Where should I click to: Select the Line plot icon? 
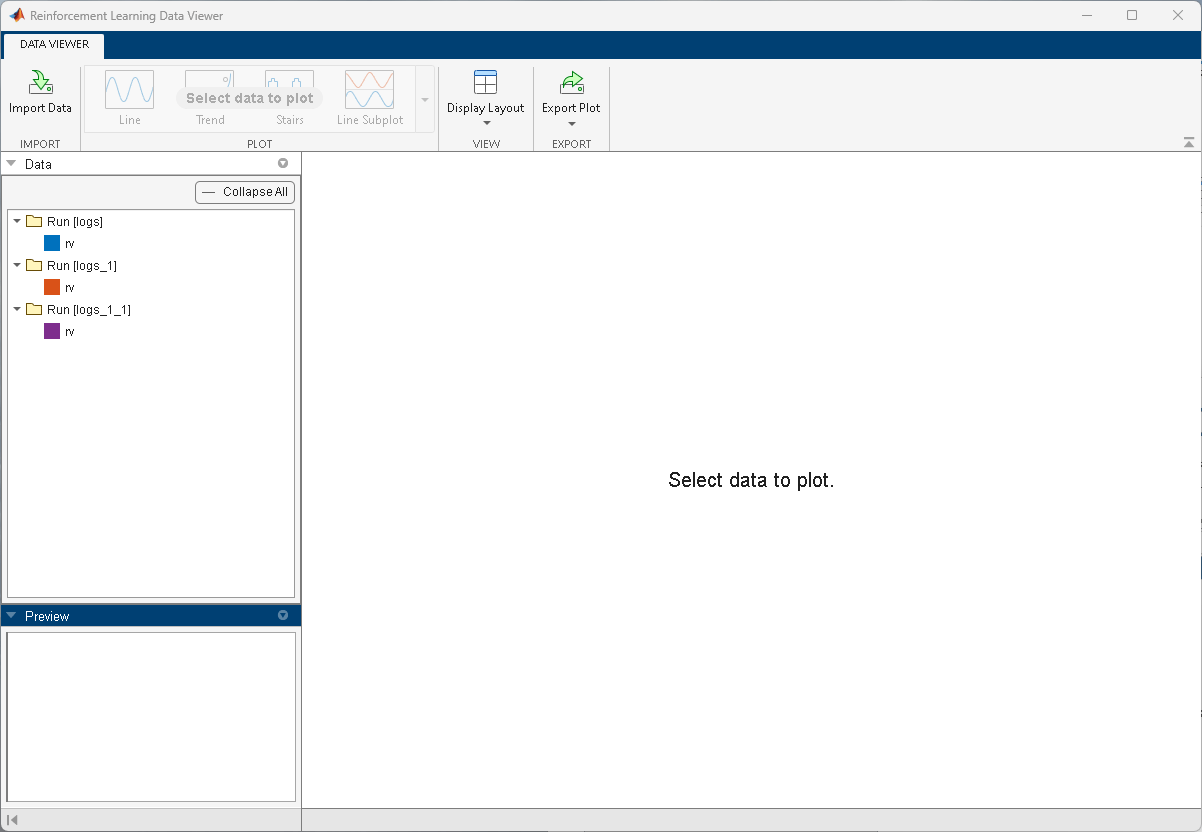pyautogui.click(x=130, y=90)
